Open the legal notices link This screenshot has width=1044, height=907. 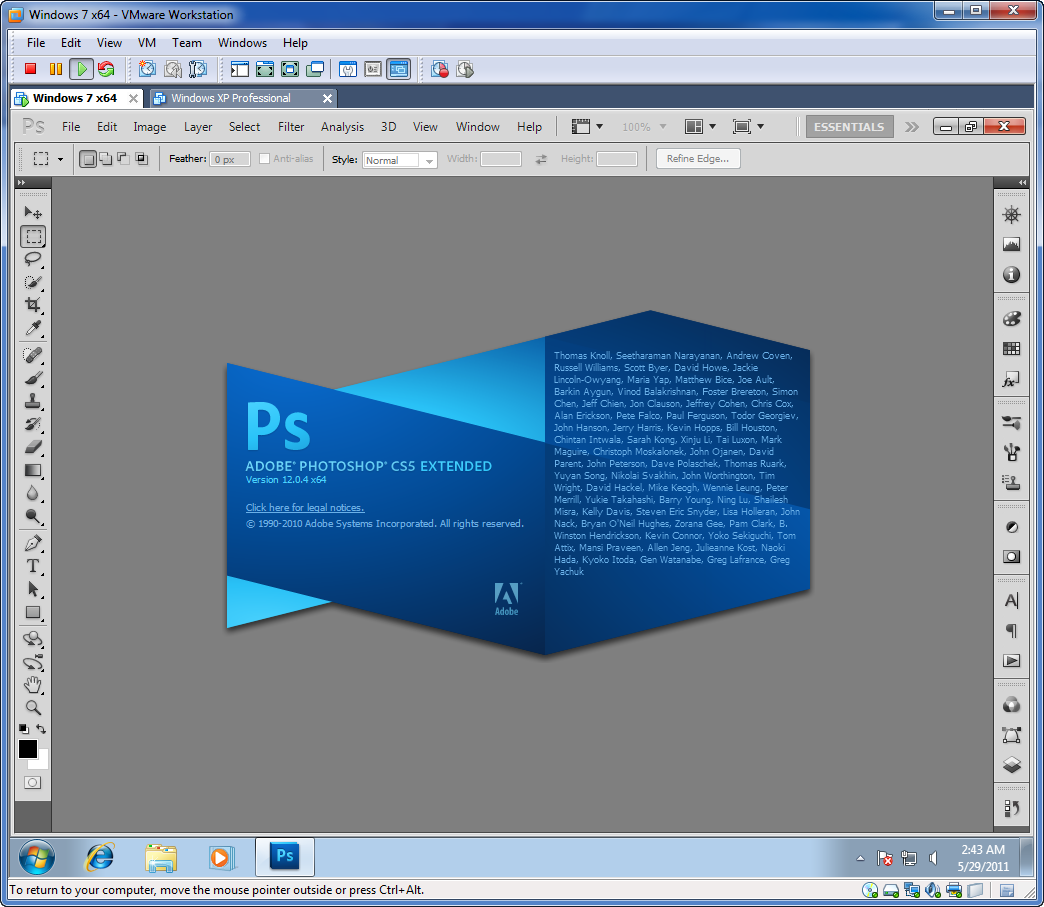click(x=305, y=507)
